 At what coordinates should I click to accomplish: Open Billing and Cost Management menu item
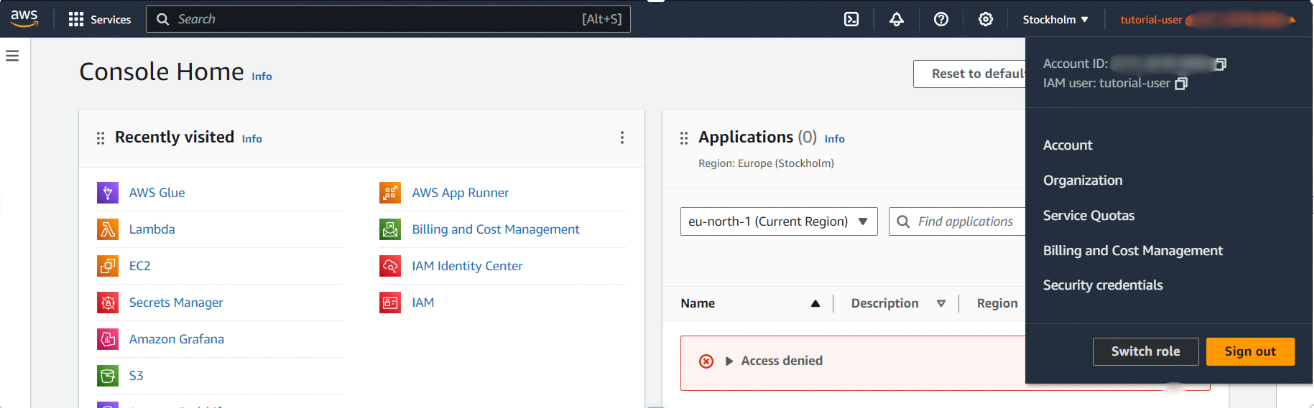click(x=1133, y=250)
